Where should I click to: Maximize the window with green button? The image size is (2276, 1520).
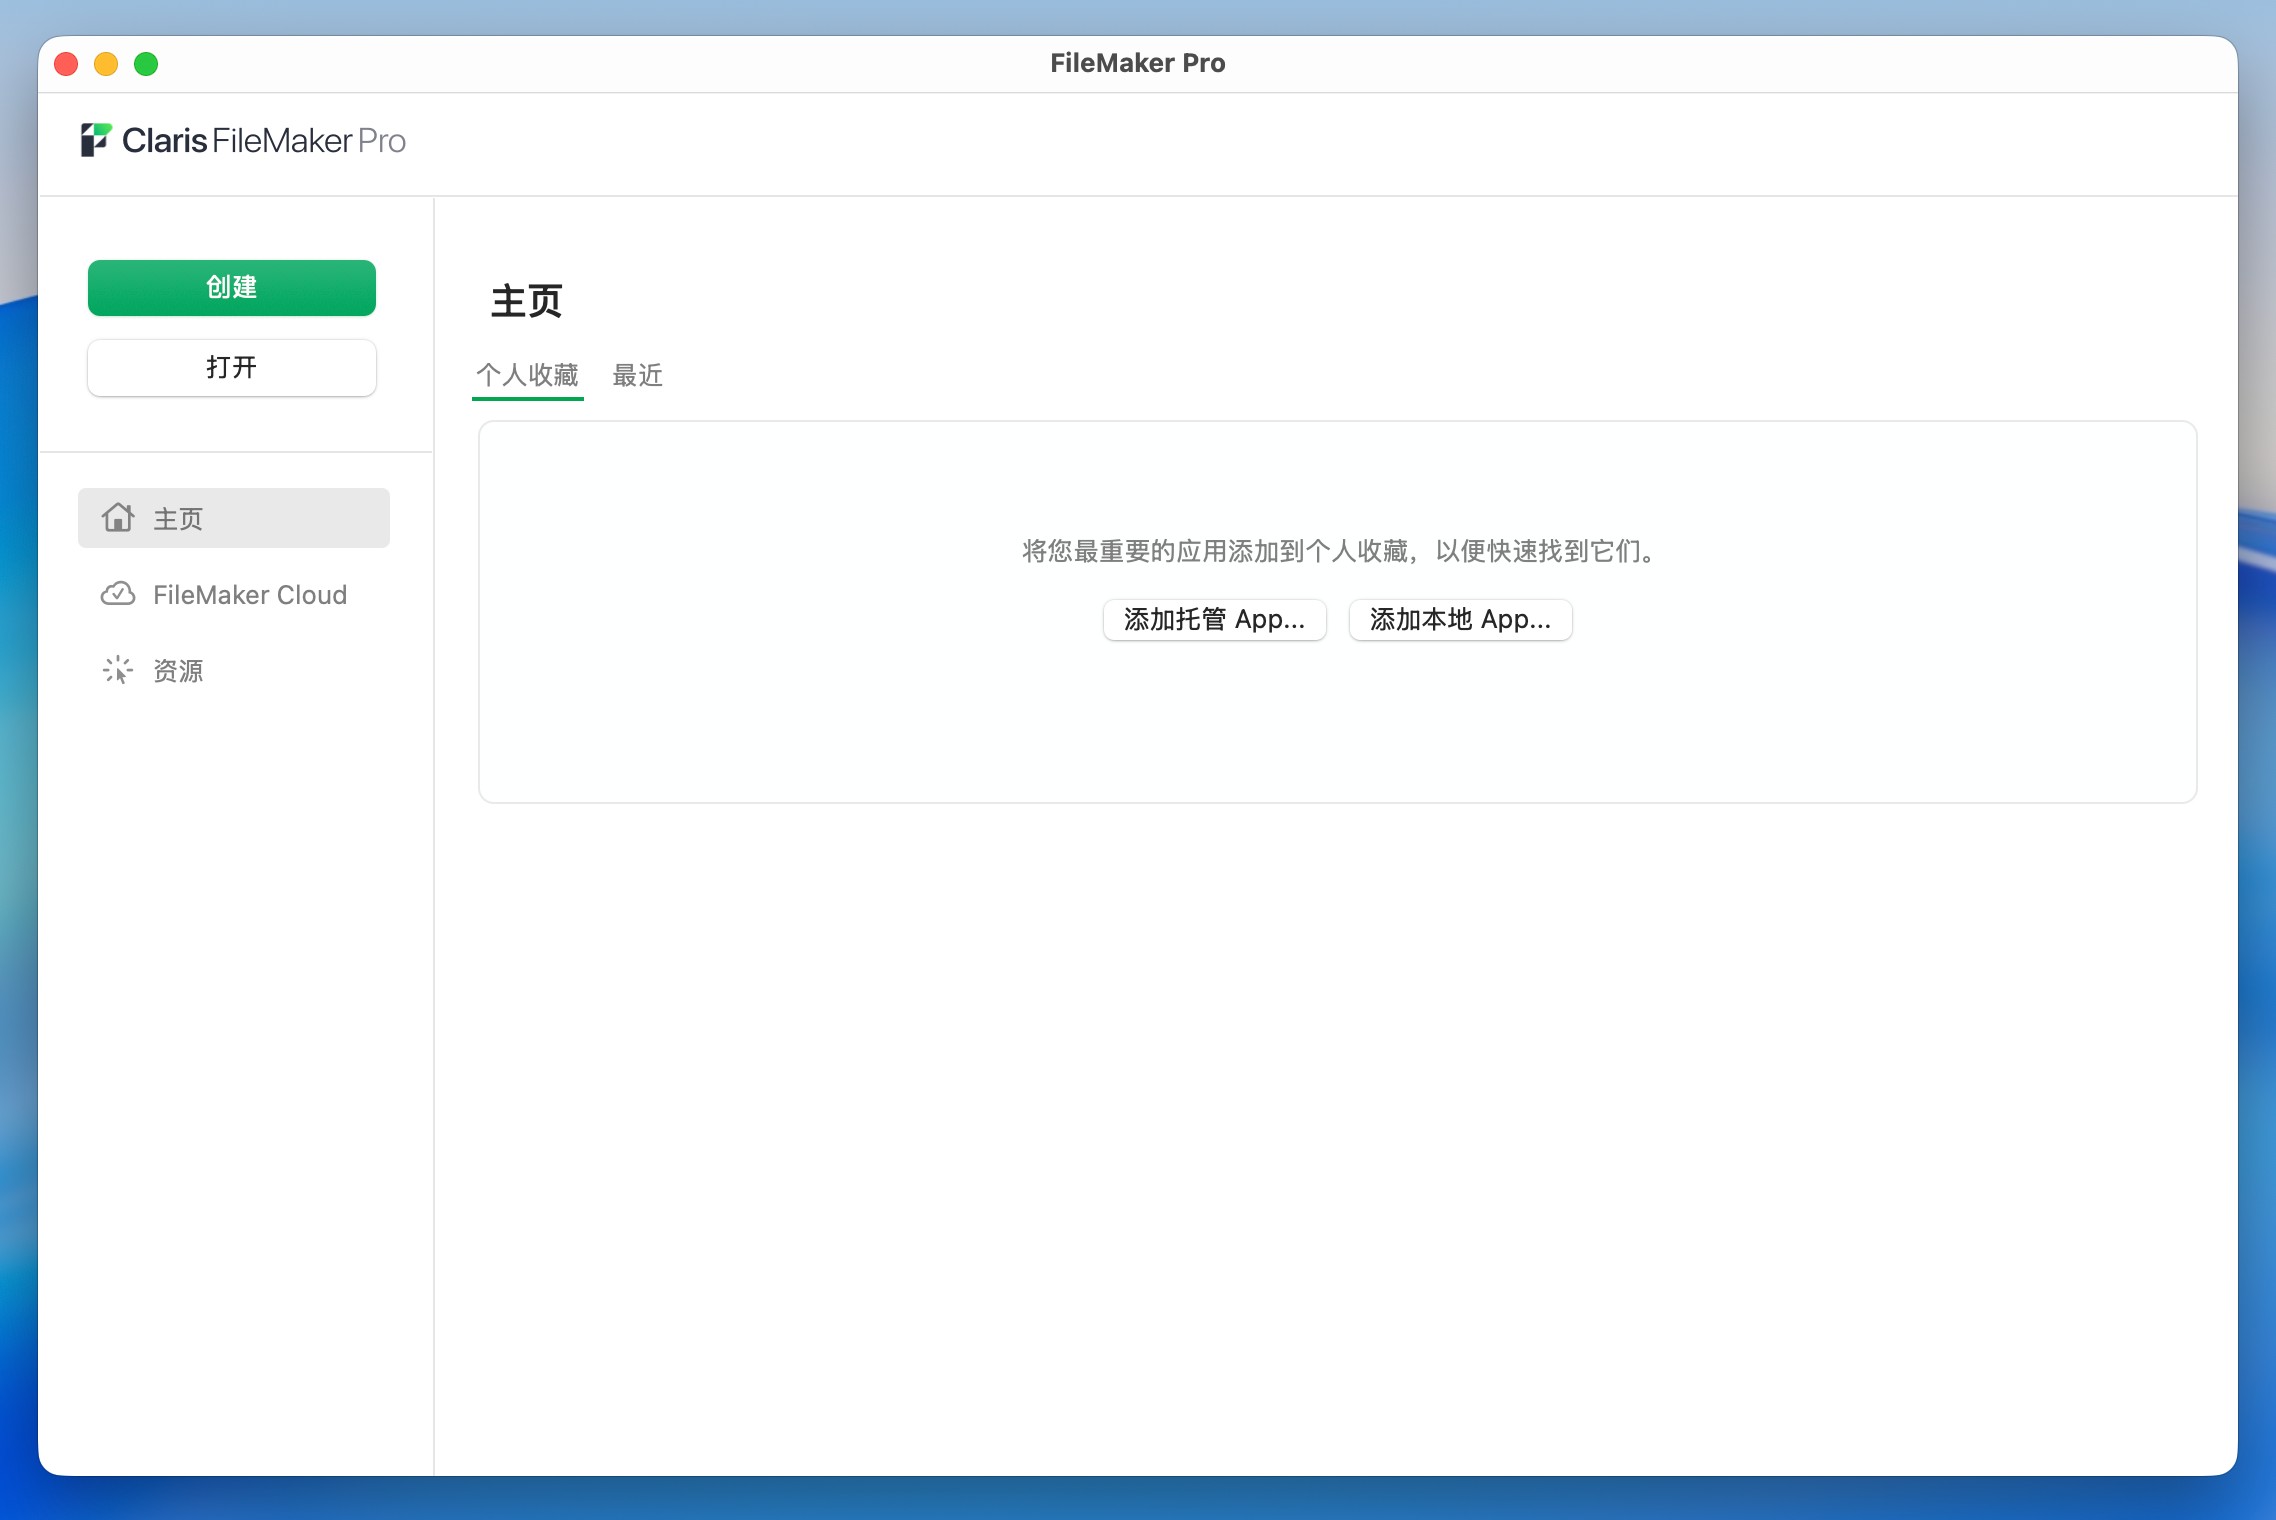click(146, 64)
